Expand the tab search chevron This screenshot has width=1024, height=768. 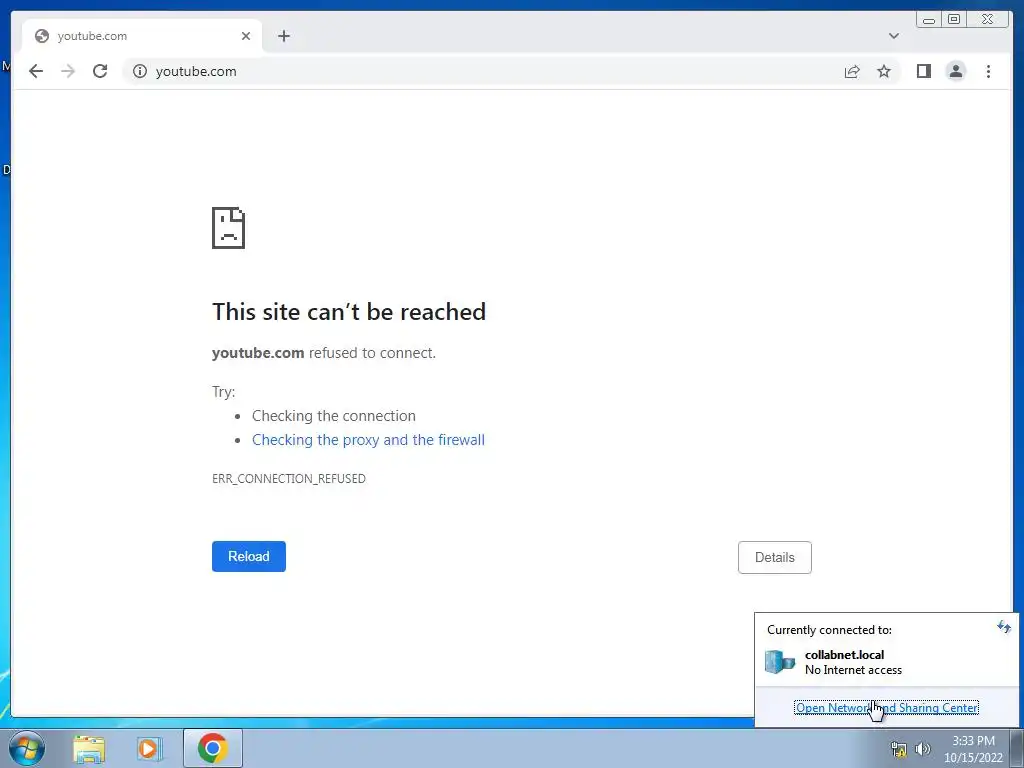pos(894,36)
